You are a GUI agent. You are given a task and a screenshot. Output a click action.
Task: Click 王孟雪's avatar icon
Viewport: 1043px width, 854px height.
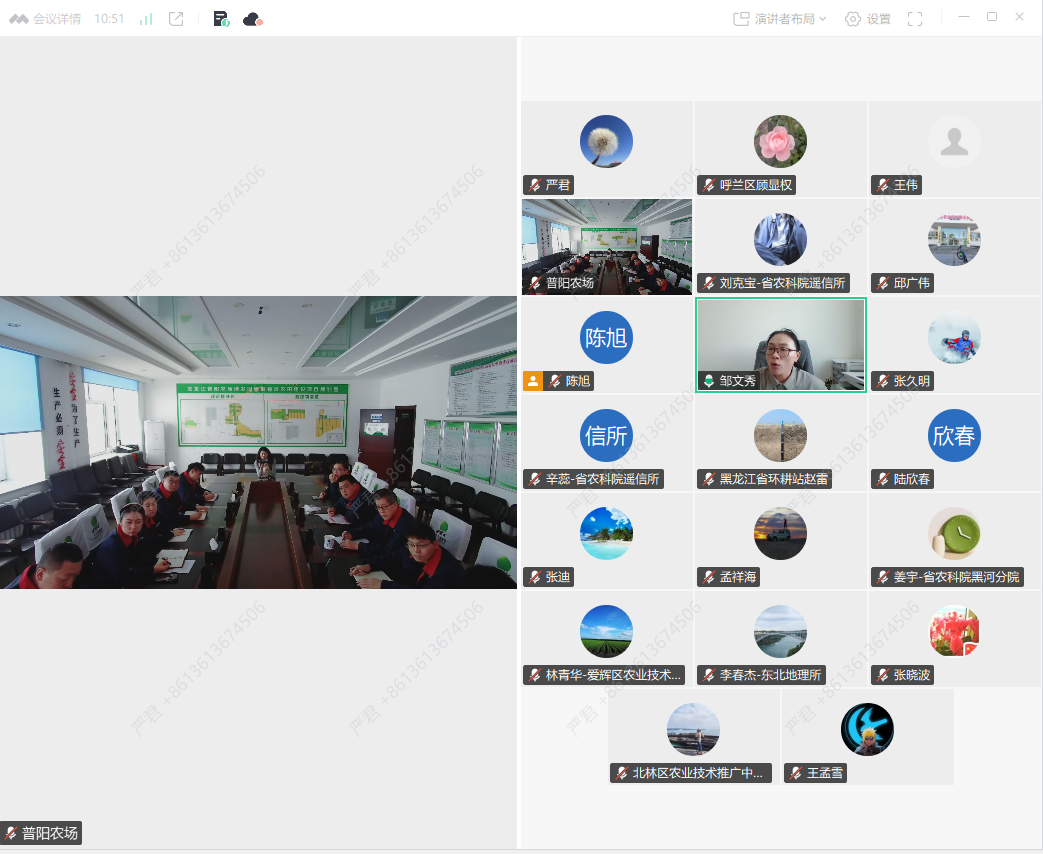pos(867,729)
